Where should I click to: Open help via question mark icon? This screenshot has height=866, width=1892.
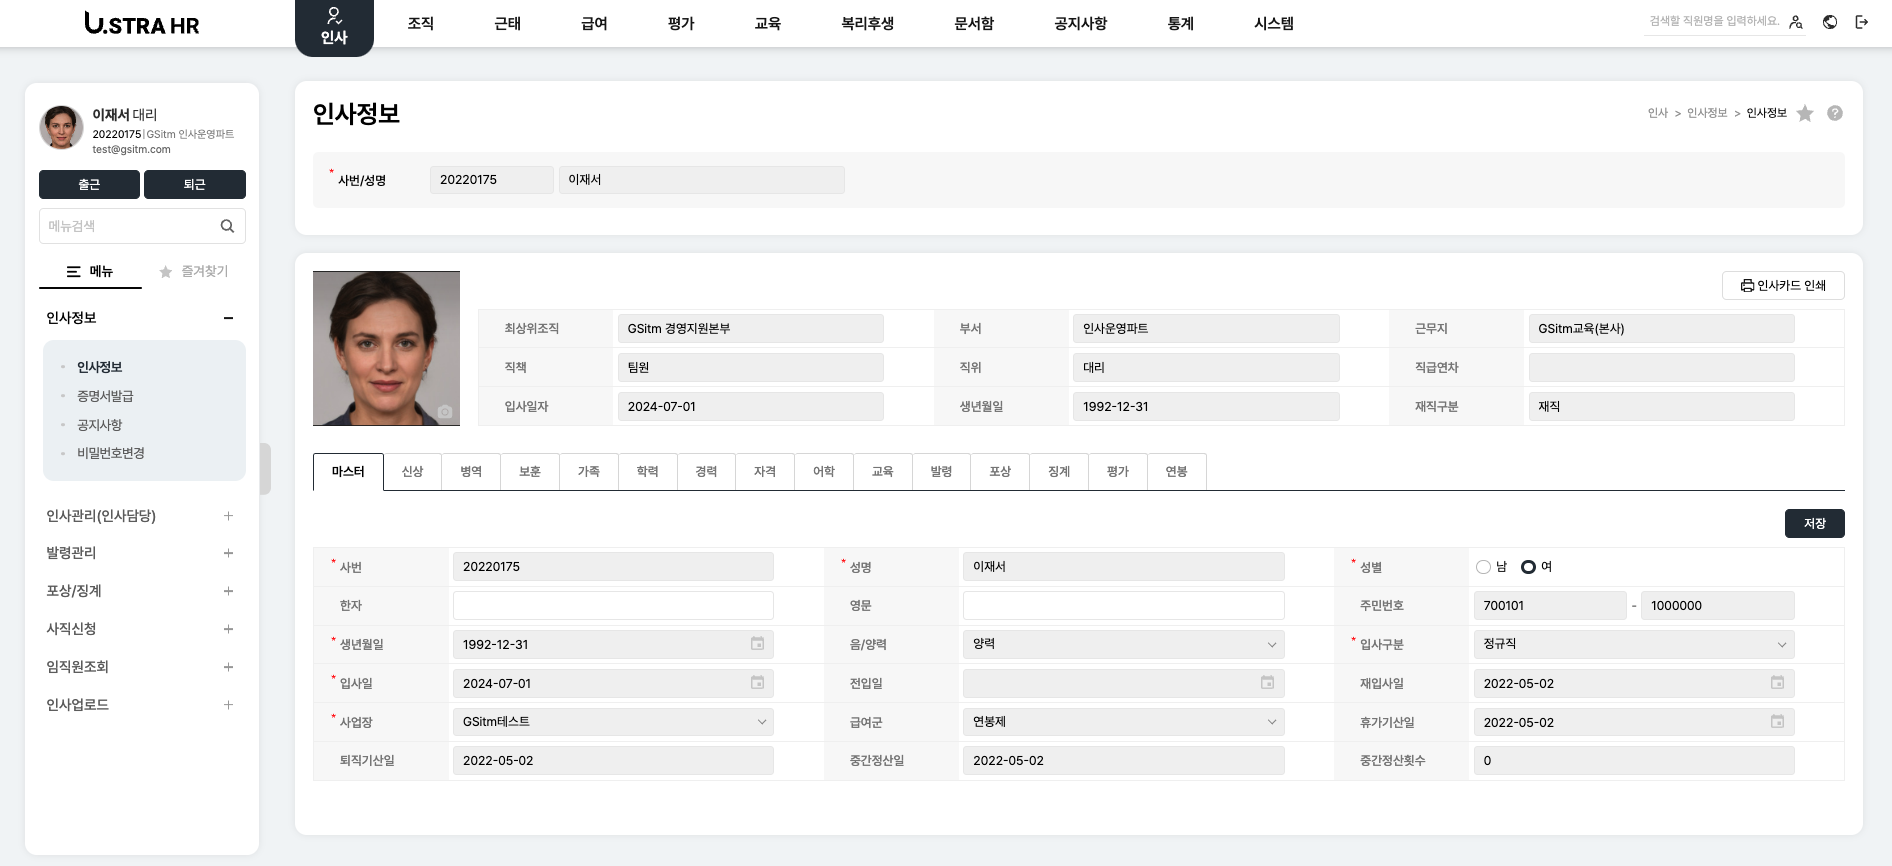point(1835,113)
